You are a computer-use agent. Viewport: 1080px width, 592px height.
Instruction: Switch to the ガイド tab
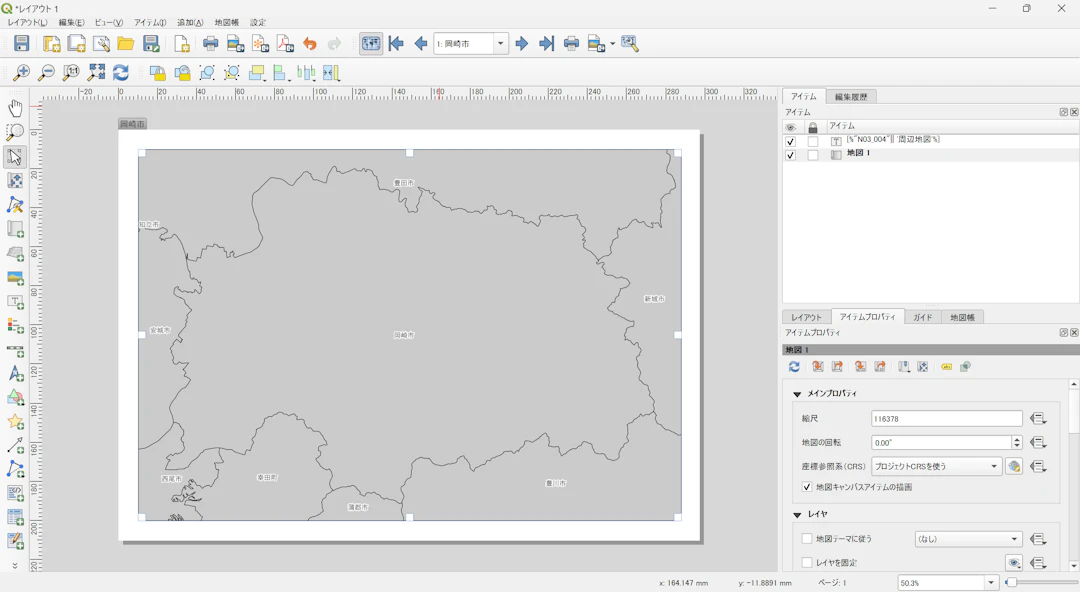[922, 317]
